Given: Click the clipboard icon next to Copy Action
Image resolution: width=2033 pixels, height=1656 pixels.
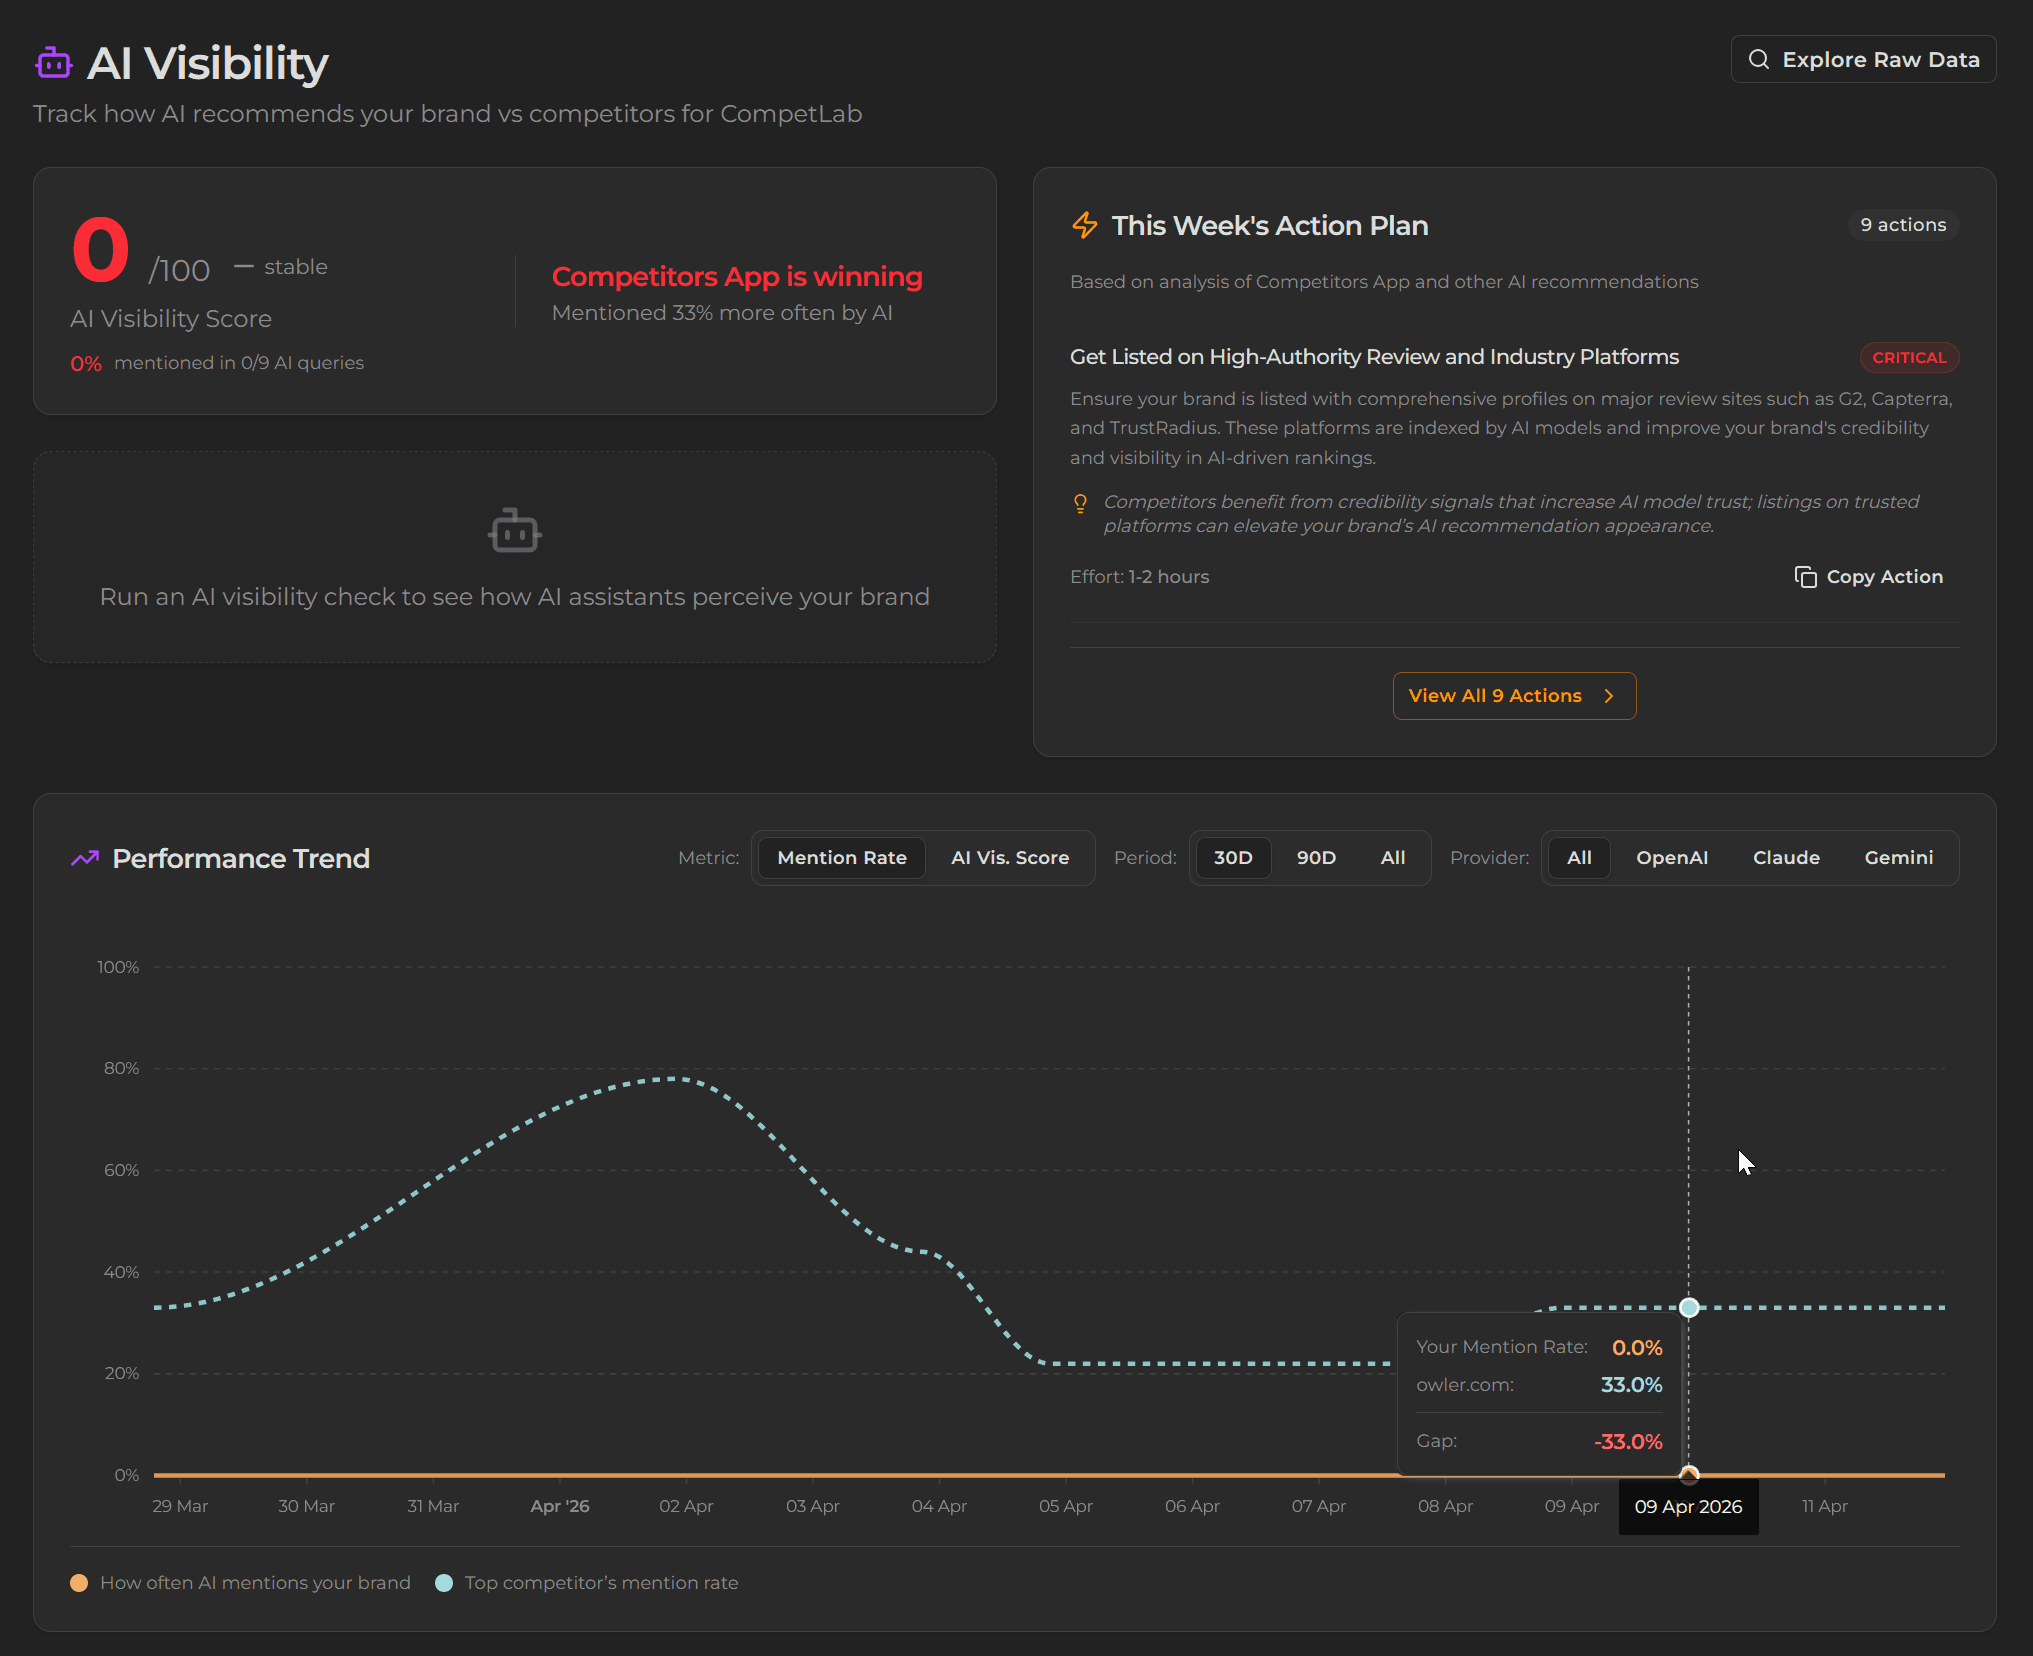Looking at the screenshot, I should (x=1806, y=577).
